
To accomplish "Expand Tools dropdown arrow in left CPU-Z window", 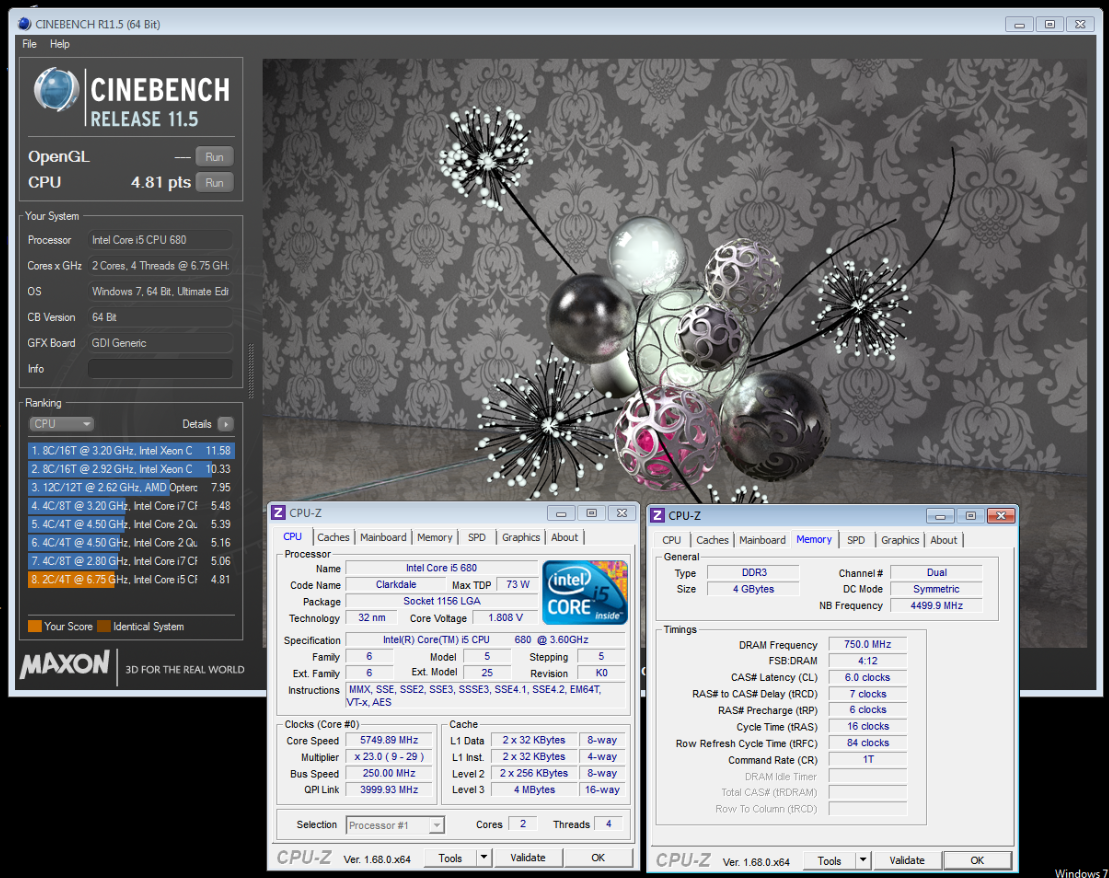I will point(484,857).
